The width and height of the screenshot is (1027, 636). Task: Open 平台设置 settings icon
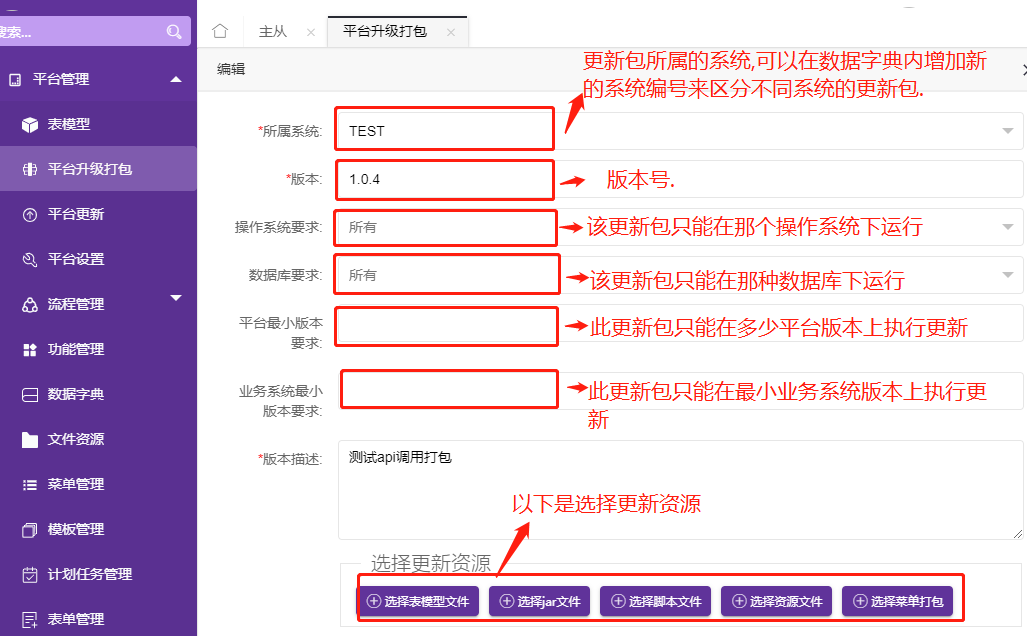point(30,260)
